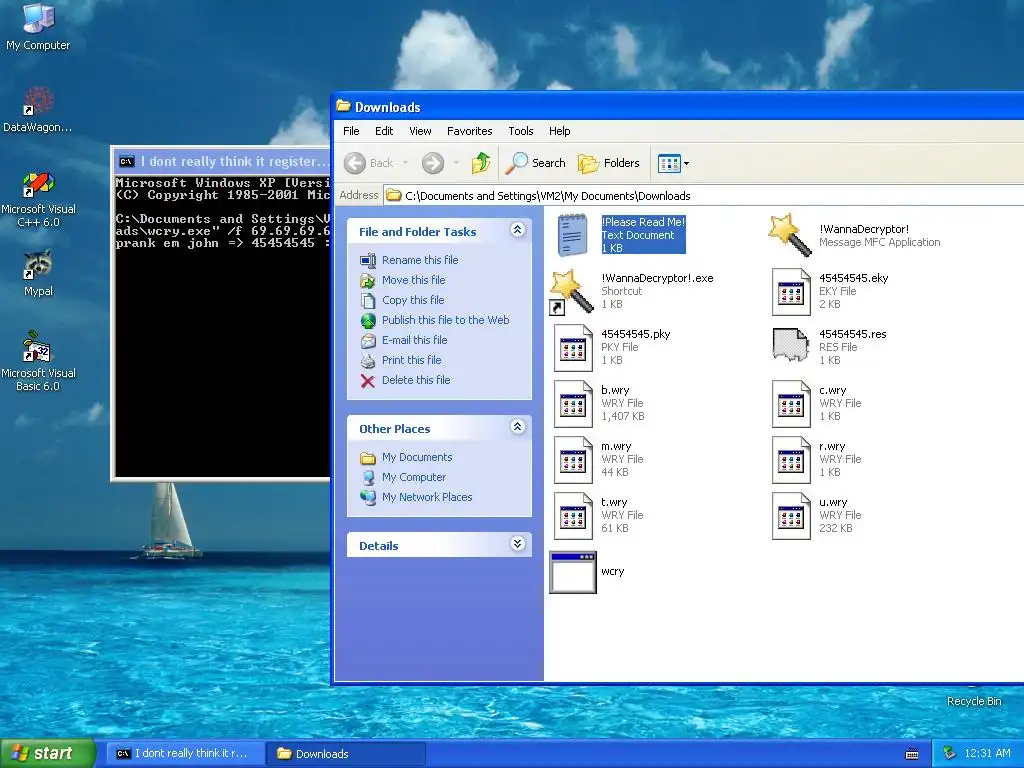The width and height of the screenshot is (1024, 768).
Task: Expand the Details panel
Action: (517, 544)
